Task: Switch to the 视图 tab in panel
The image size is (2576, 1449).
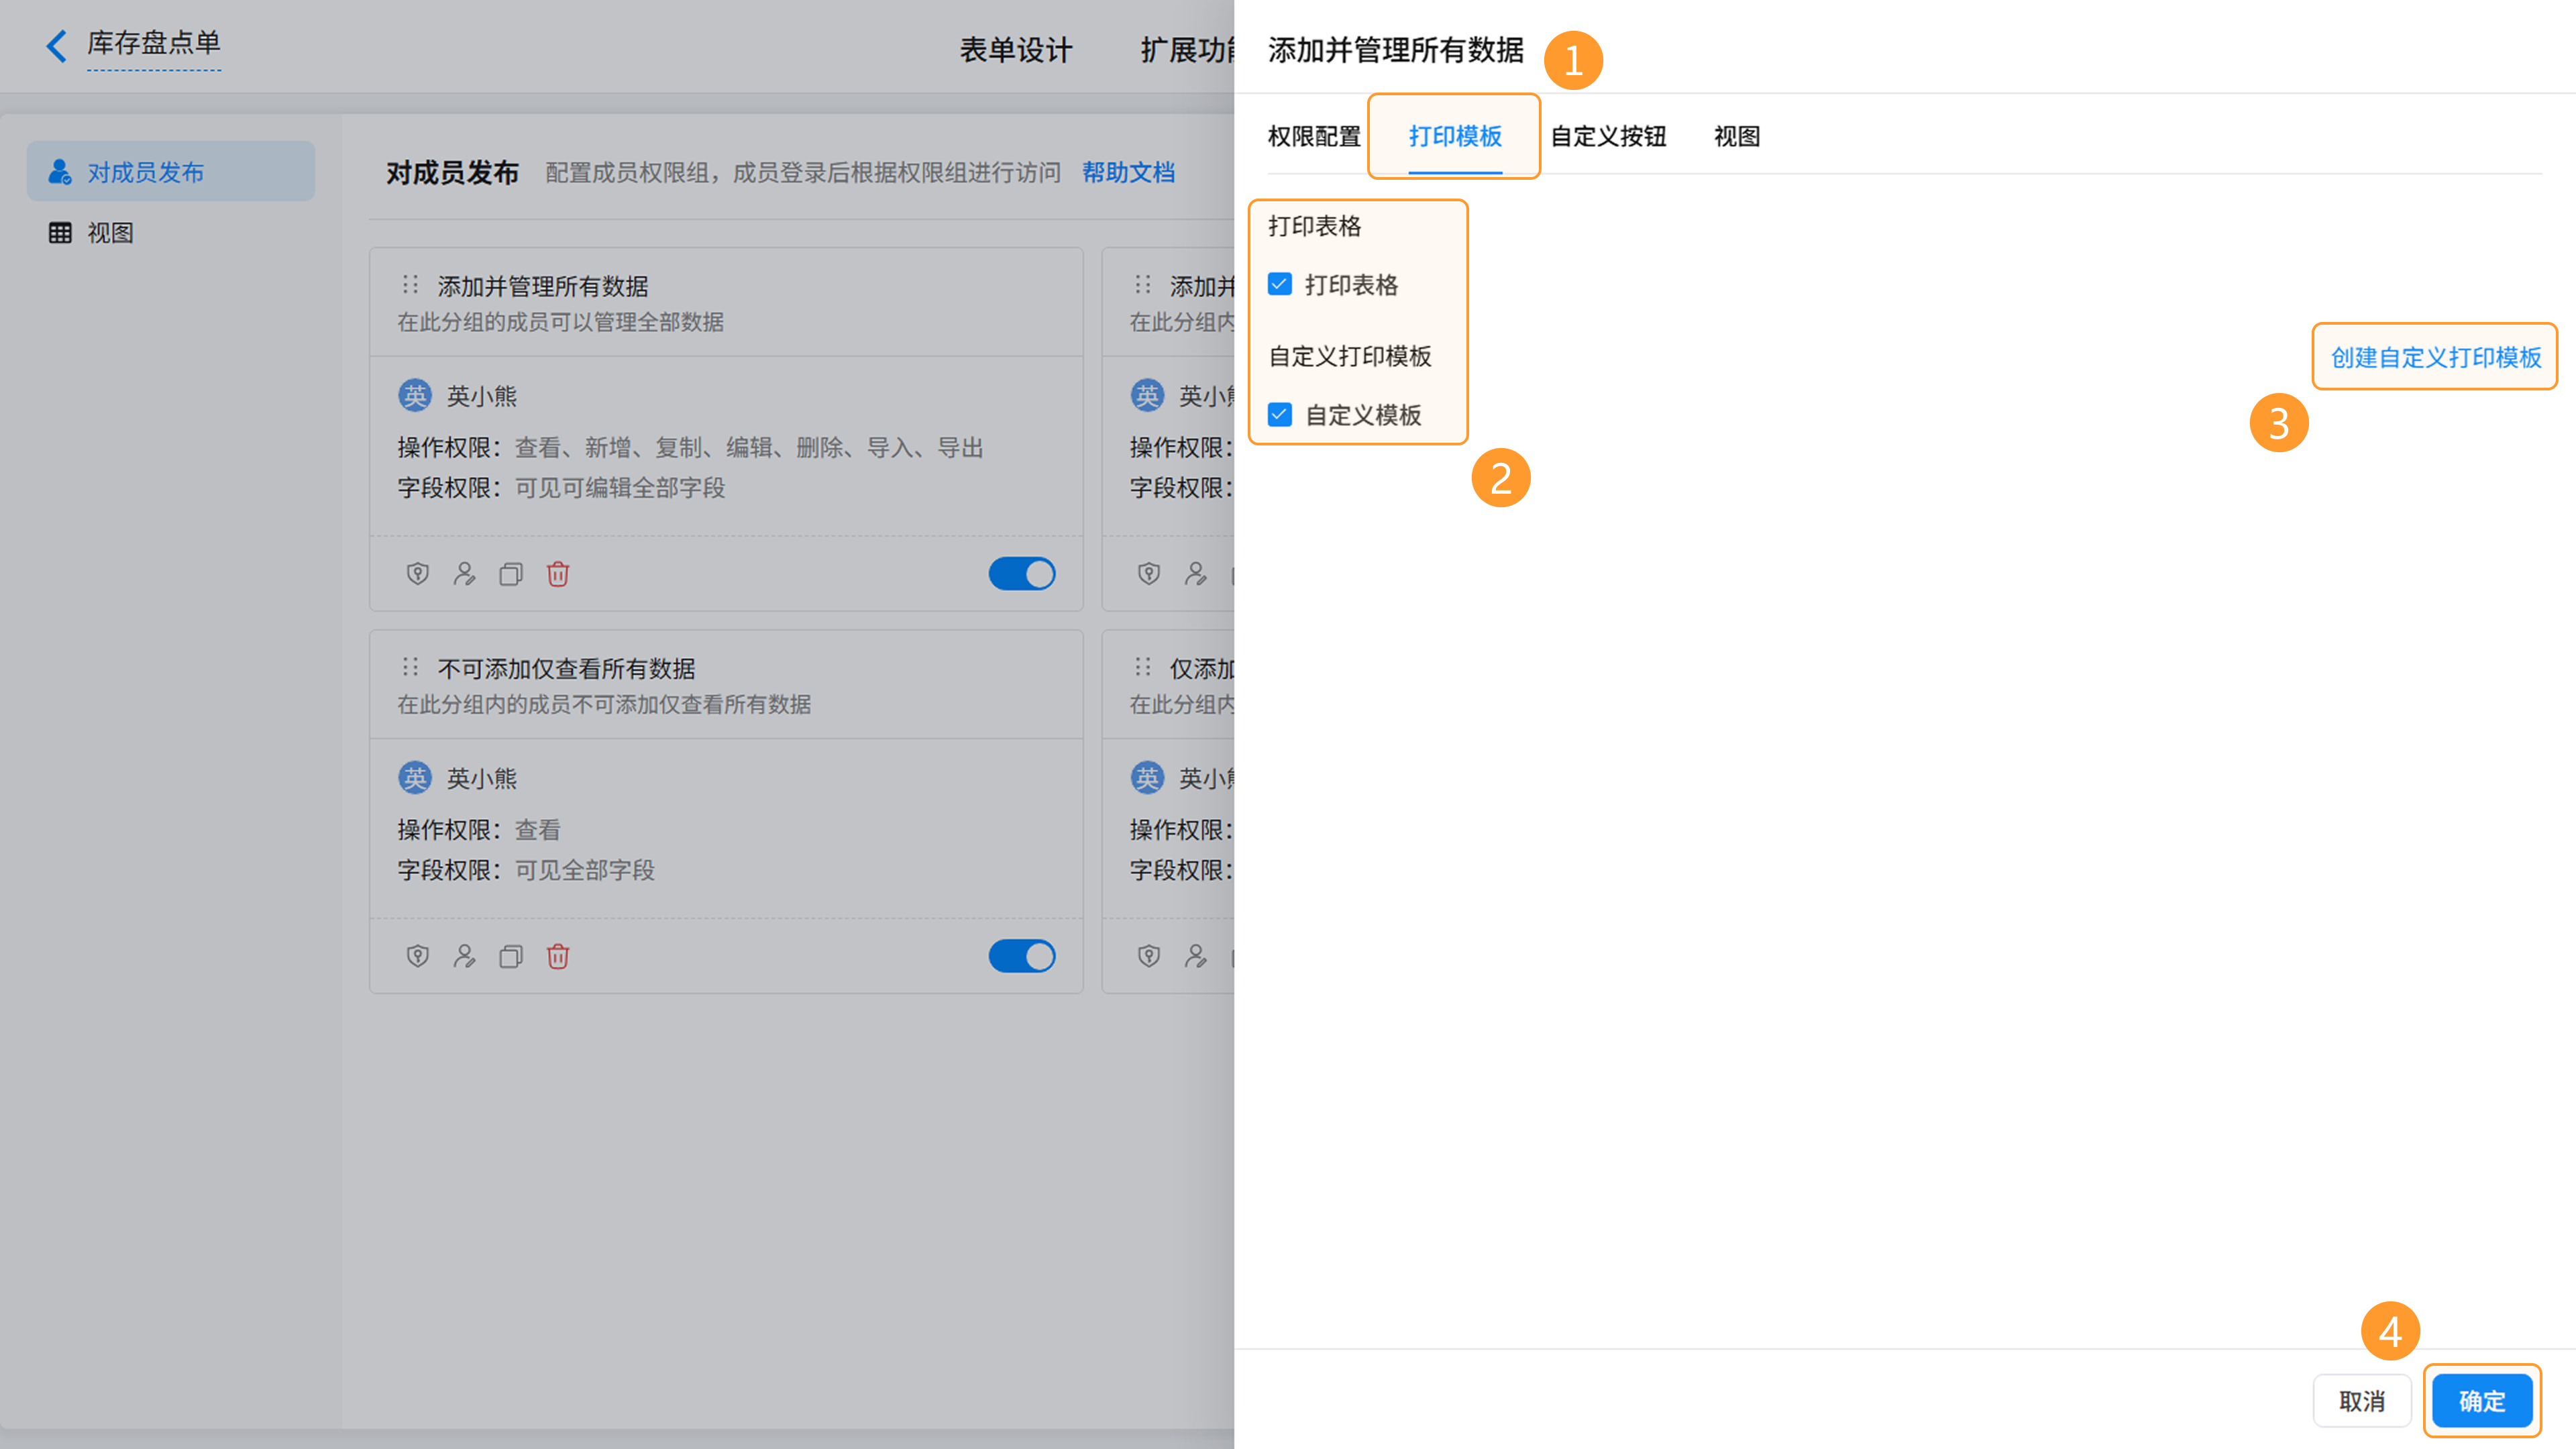Action: pyautogui.click(x=1737, y=136)
